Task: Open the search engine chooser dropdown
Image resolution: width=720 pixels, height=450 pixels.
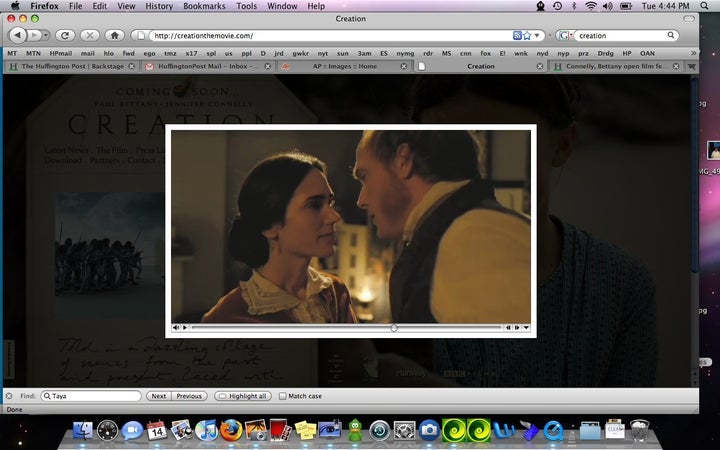Action: pos(565,35)
